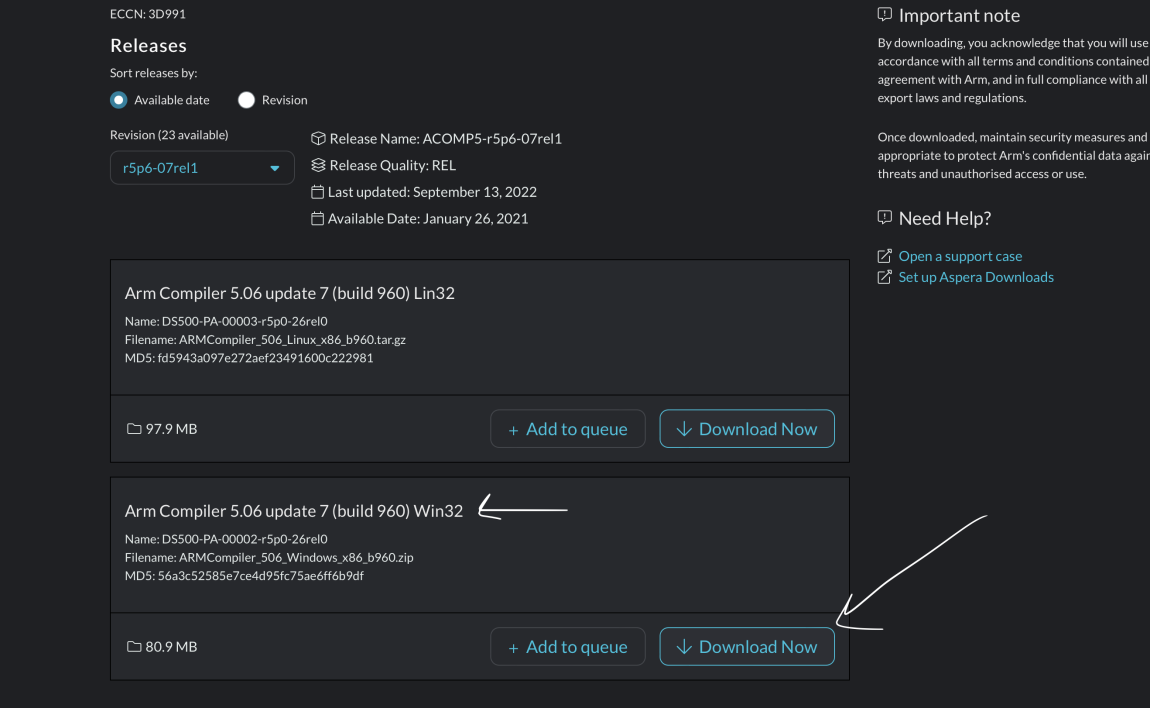1150x708 pixels.
Task: Open the Set up Aspera Downloads link
Action: 976,277
